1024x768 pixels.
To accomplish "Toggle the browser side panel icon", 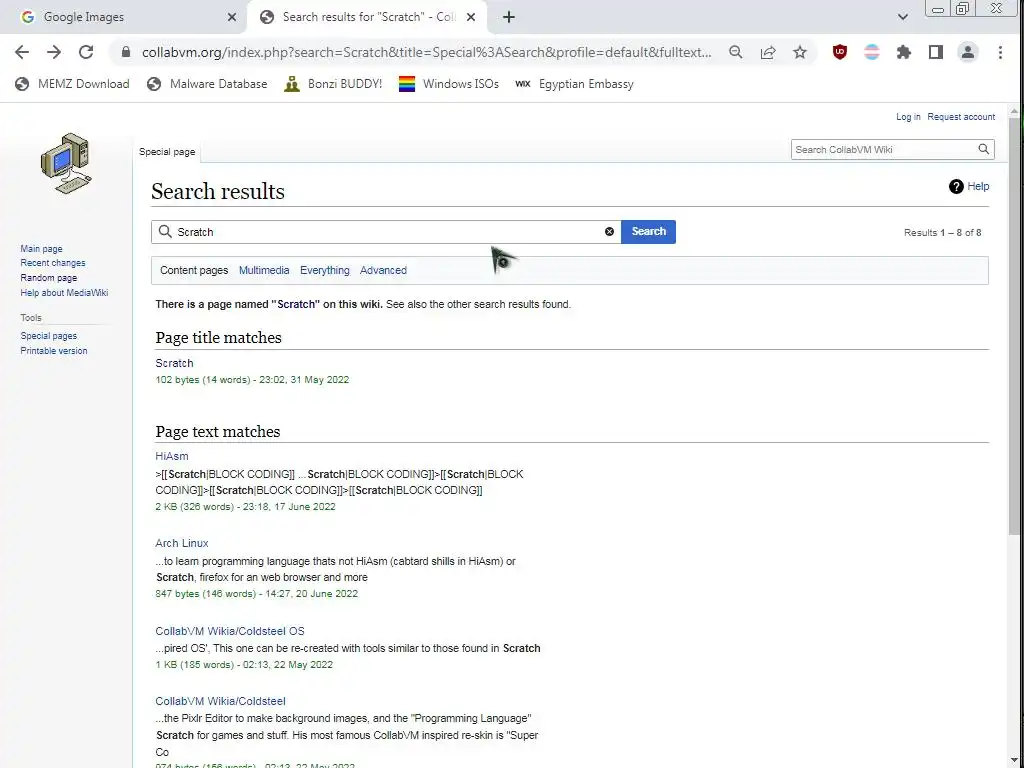I will pyautogui.click(x=936, y=52).
